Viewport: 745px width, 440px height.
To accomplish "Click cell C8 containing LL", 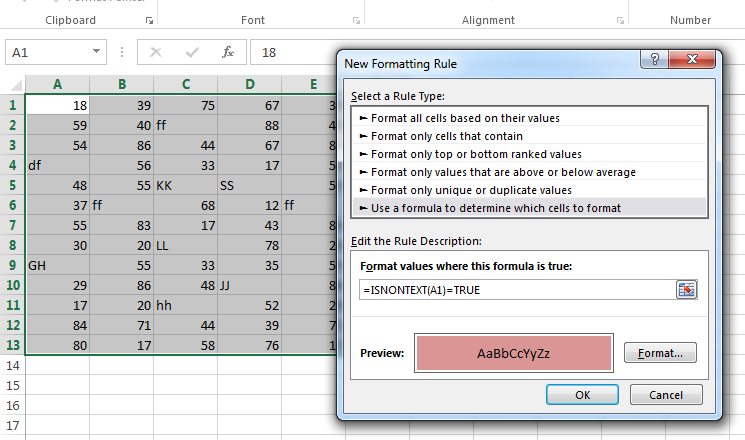I will point(186,245).
